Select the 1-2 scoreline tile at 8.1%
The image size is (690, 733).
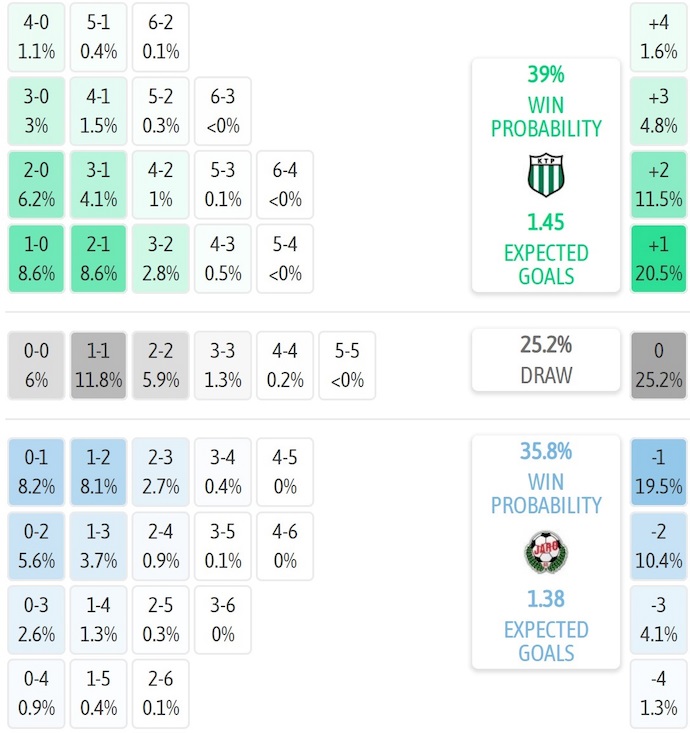(98, 472)
